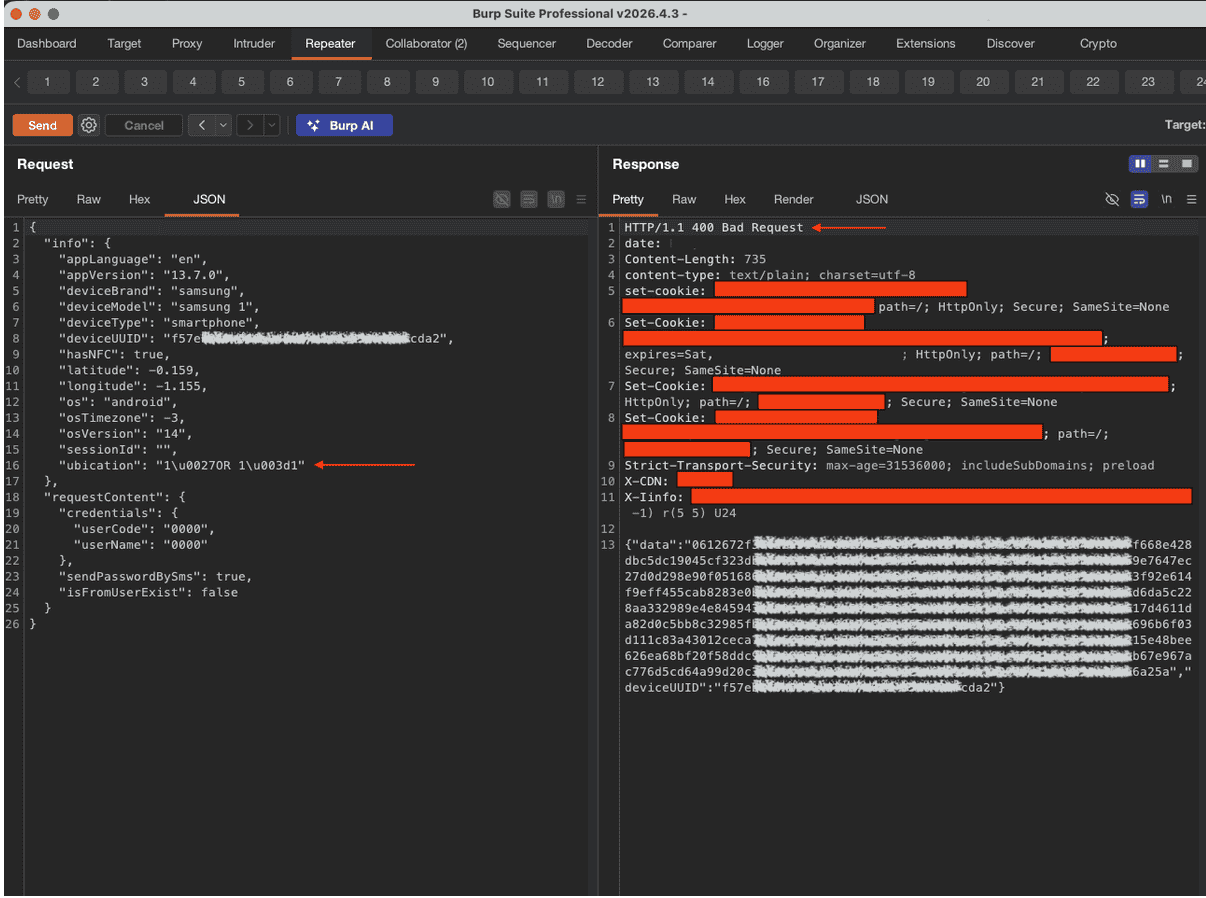The image size is (1206, 898).
Task: Open previous-history dropdown arrow
Action: click(223, 125)
